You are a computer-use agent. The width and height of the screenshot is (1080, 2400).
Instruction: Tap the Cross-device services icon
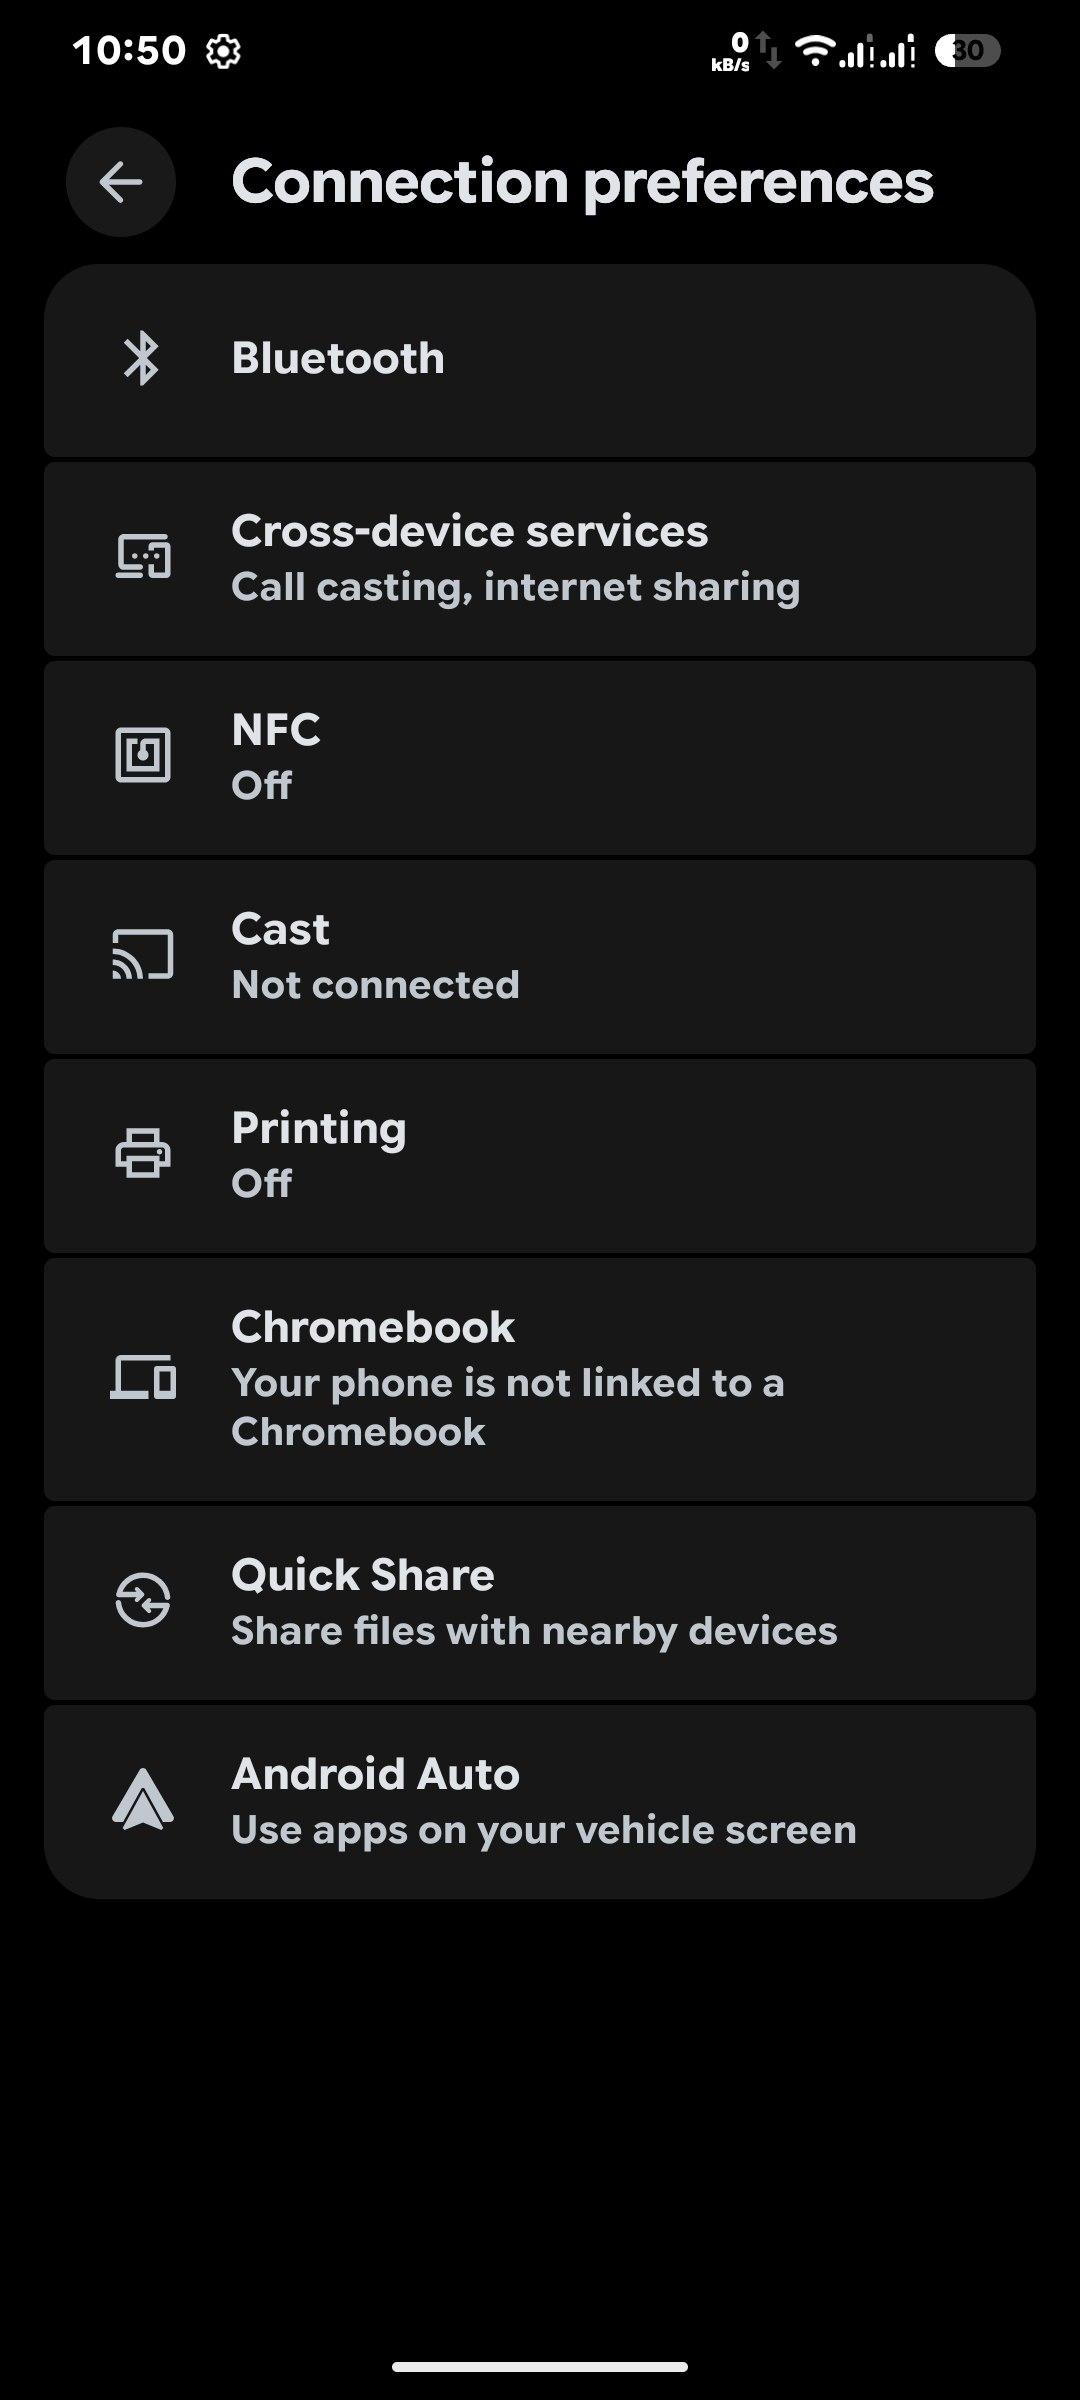tap(143, 557)
